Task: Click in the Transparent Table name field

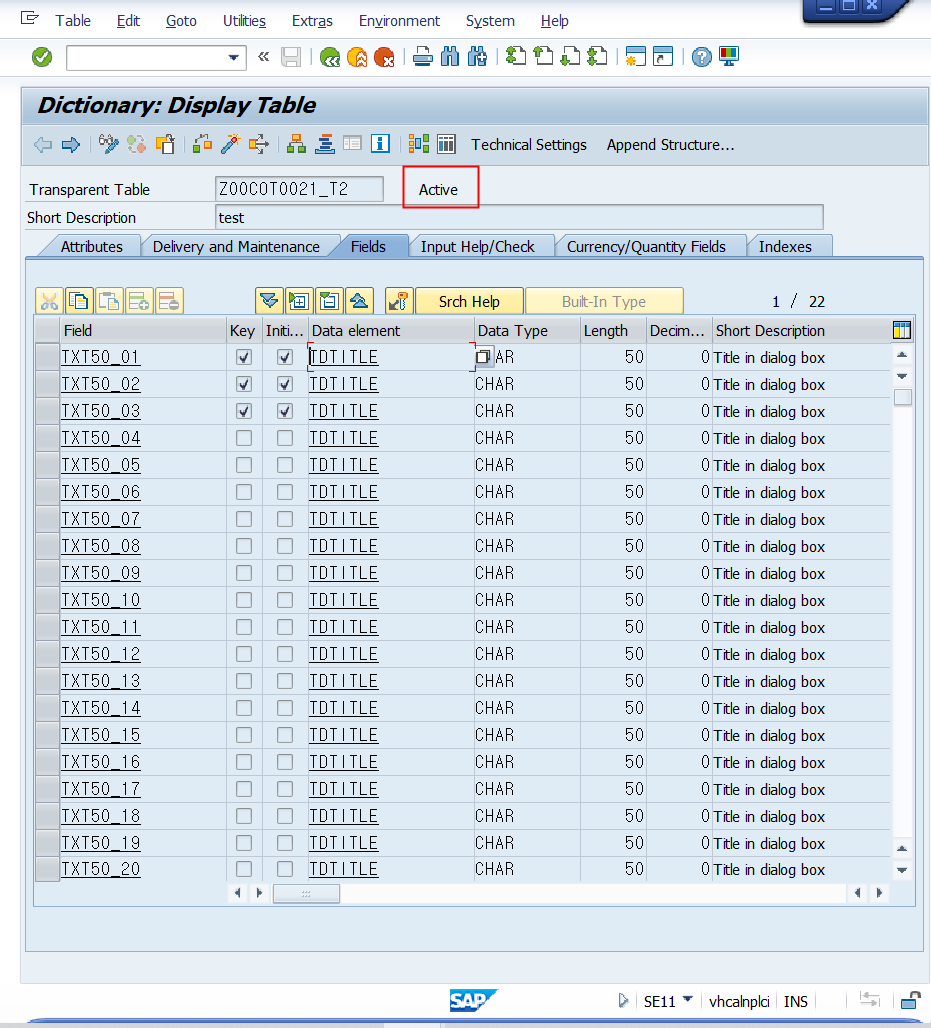Action: click(x=299, y=189)
